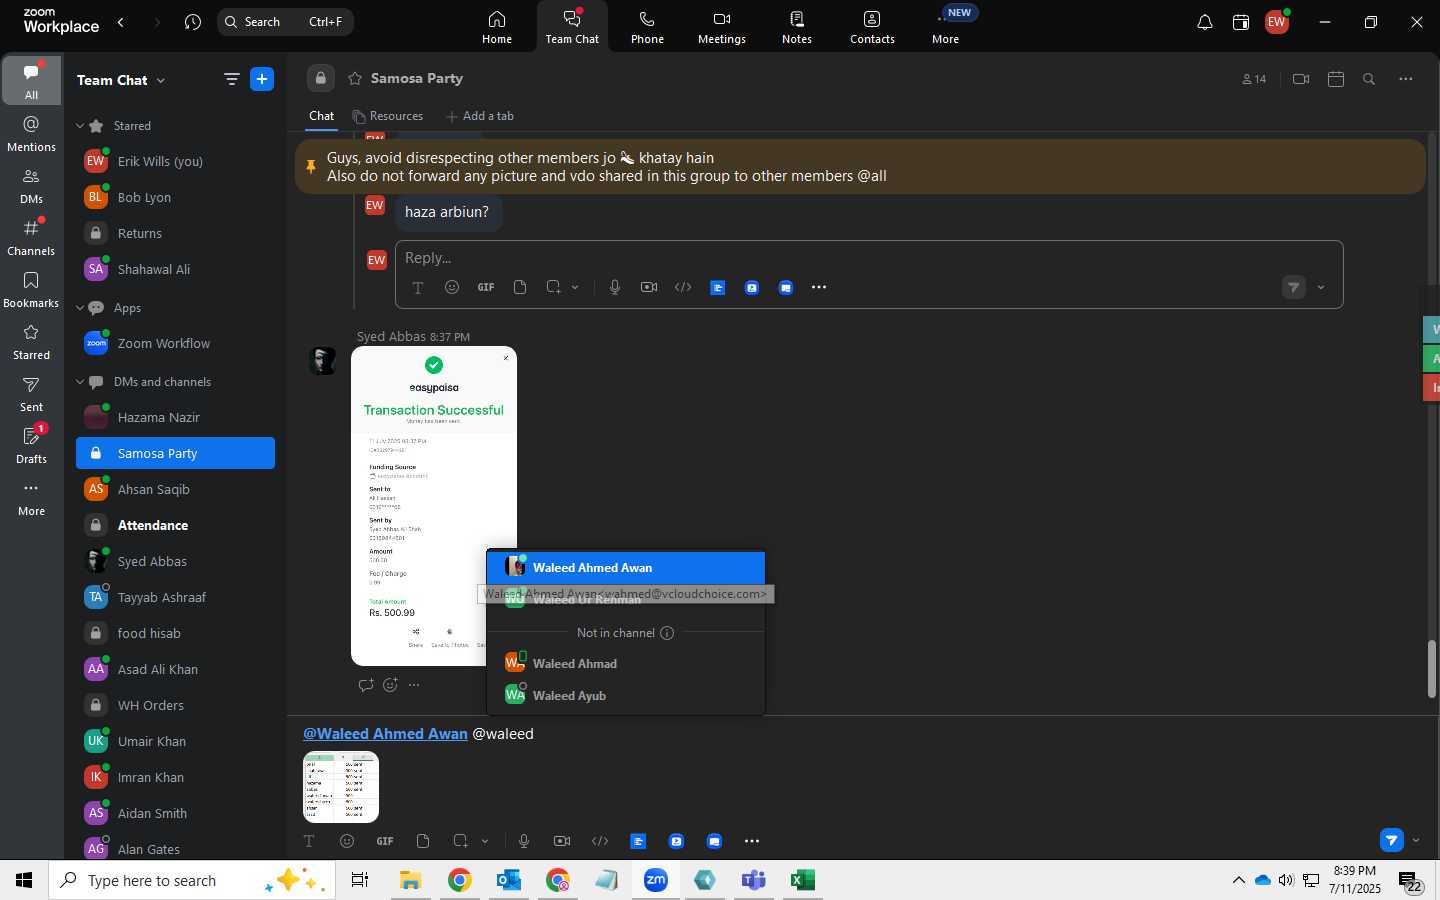Open the food hisab channel
This screenshot has width=1440, height=900.
(x=175, y=633)
